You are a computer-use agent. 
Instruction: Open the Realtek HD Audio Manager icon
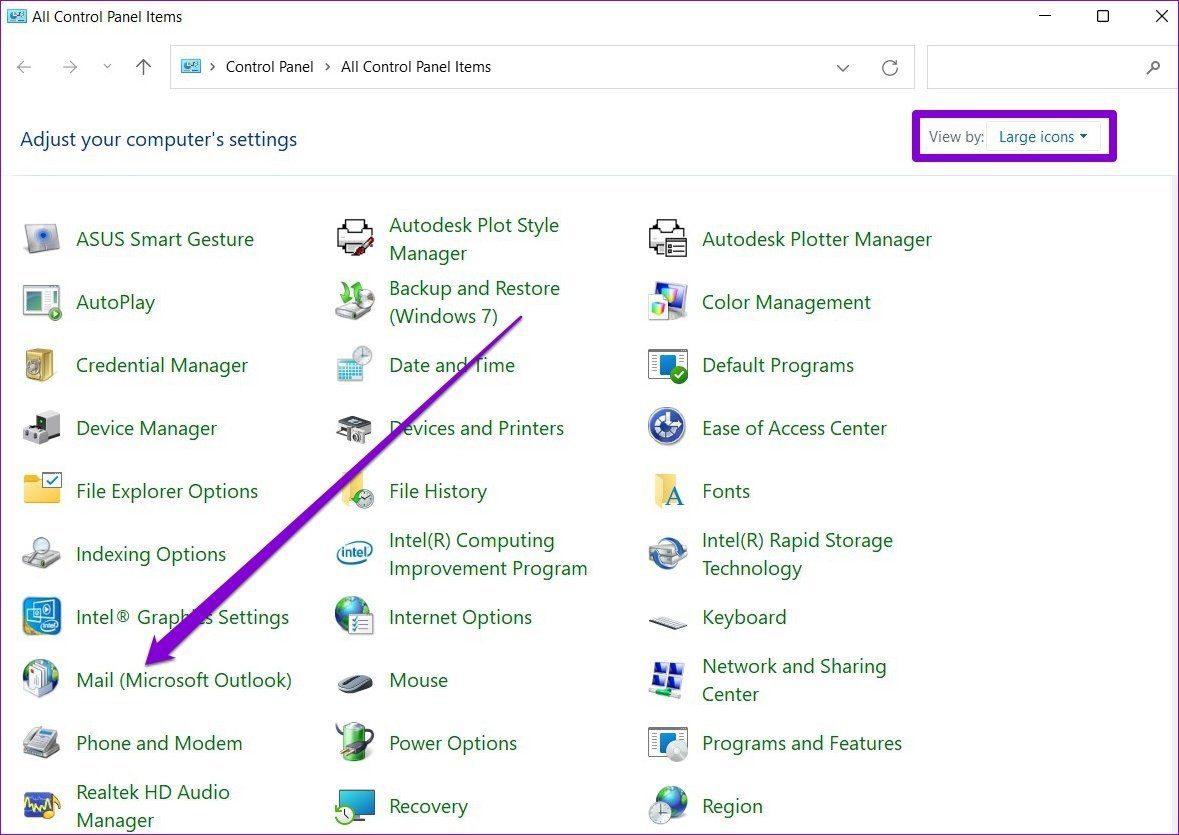point(41,806)
